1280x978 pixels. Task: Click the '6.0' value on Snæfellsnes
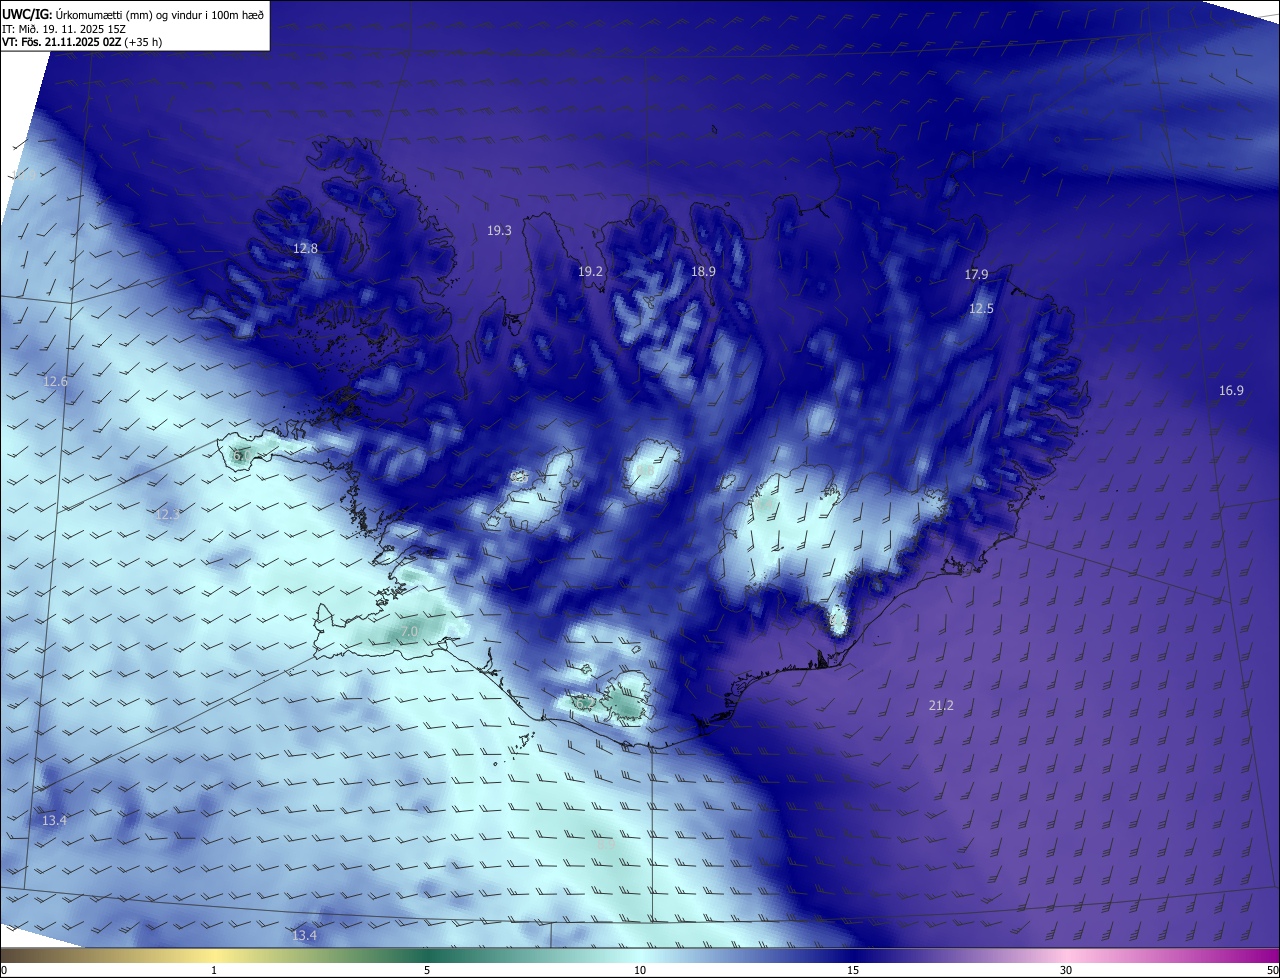(240, 455)
